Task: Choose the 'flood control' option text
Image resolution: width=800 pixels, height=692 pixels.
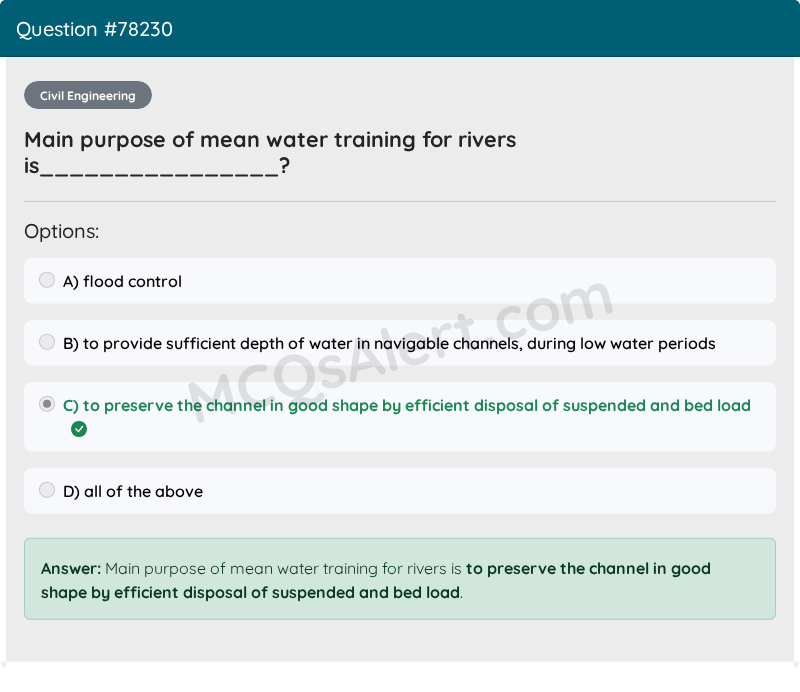Action: pyautogui.click(x=122, y=282)
